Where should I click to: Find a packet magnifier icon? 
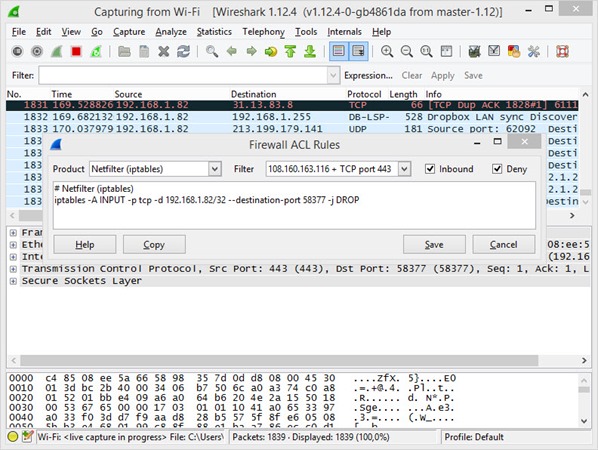click(212, 51)
